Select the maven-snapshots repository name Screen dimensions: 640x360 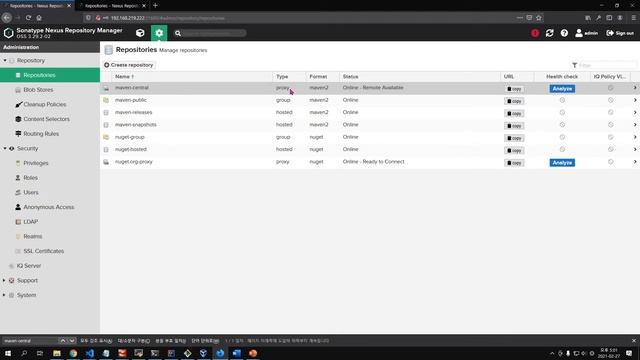click(x=136, y=124)
